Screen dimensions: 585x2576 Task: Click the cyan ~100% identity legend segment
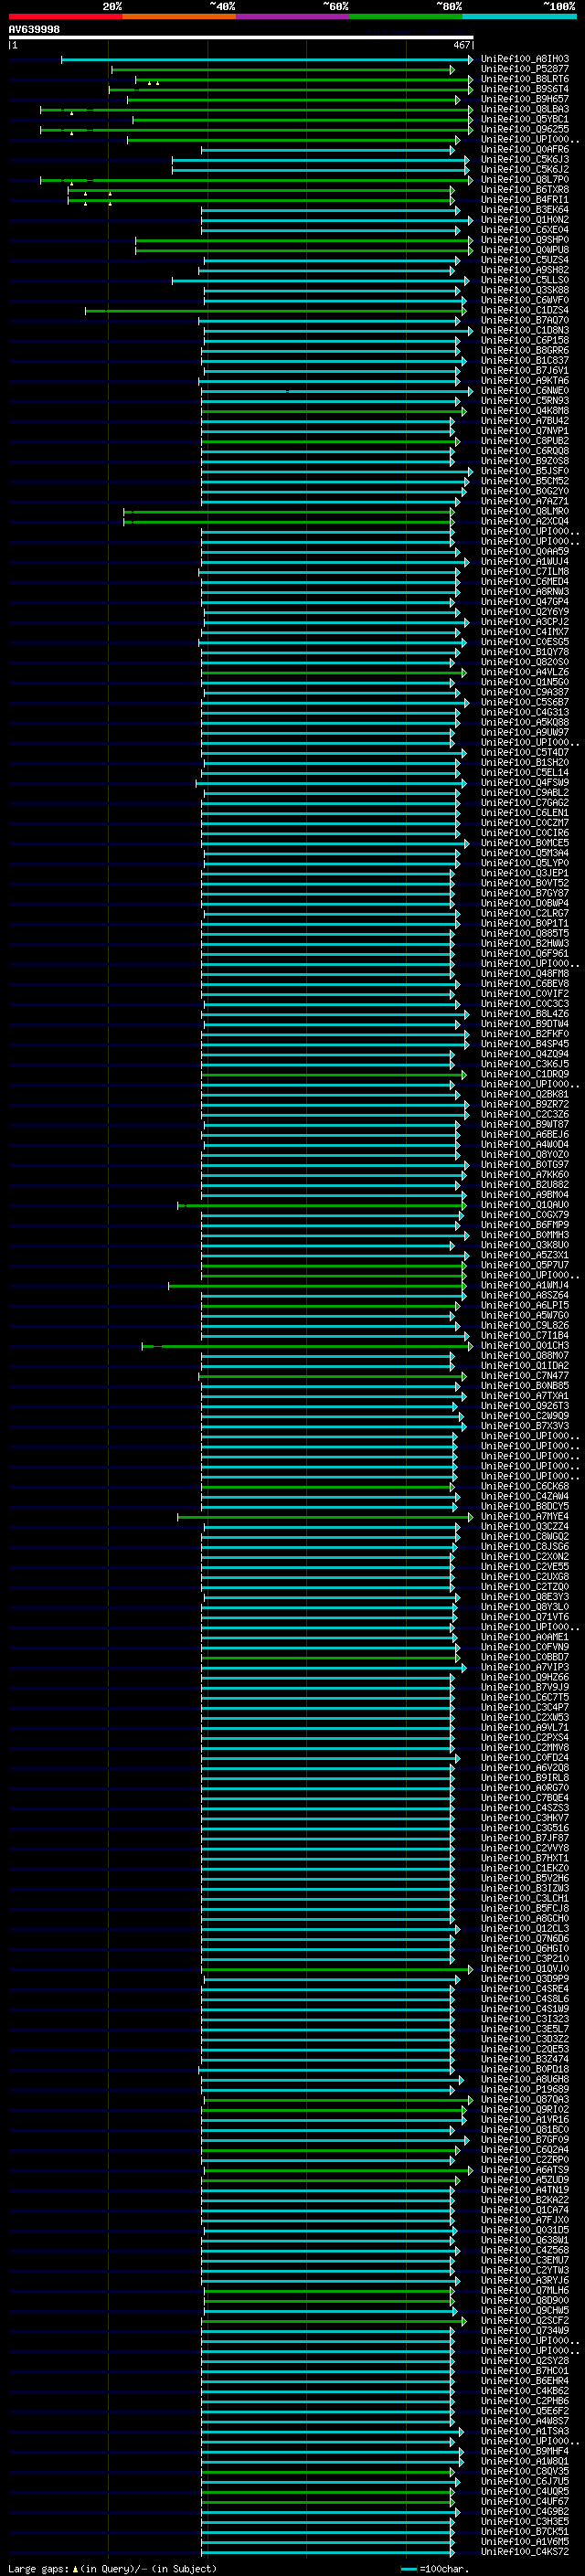[518, 16]
